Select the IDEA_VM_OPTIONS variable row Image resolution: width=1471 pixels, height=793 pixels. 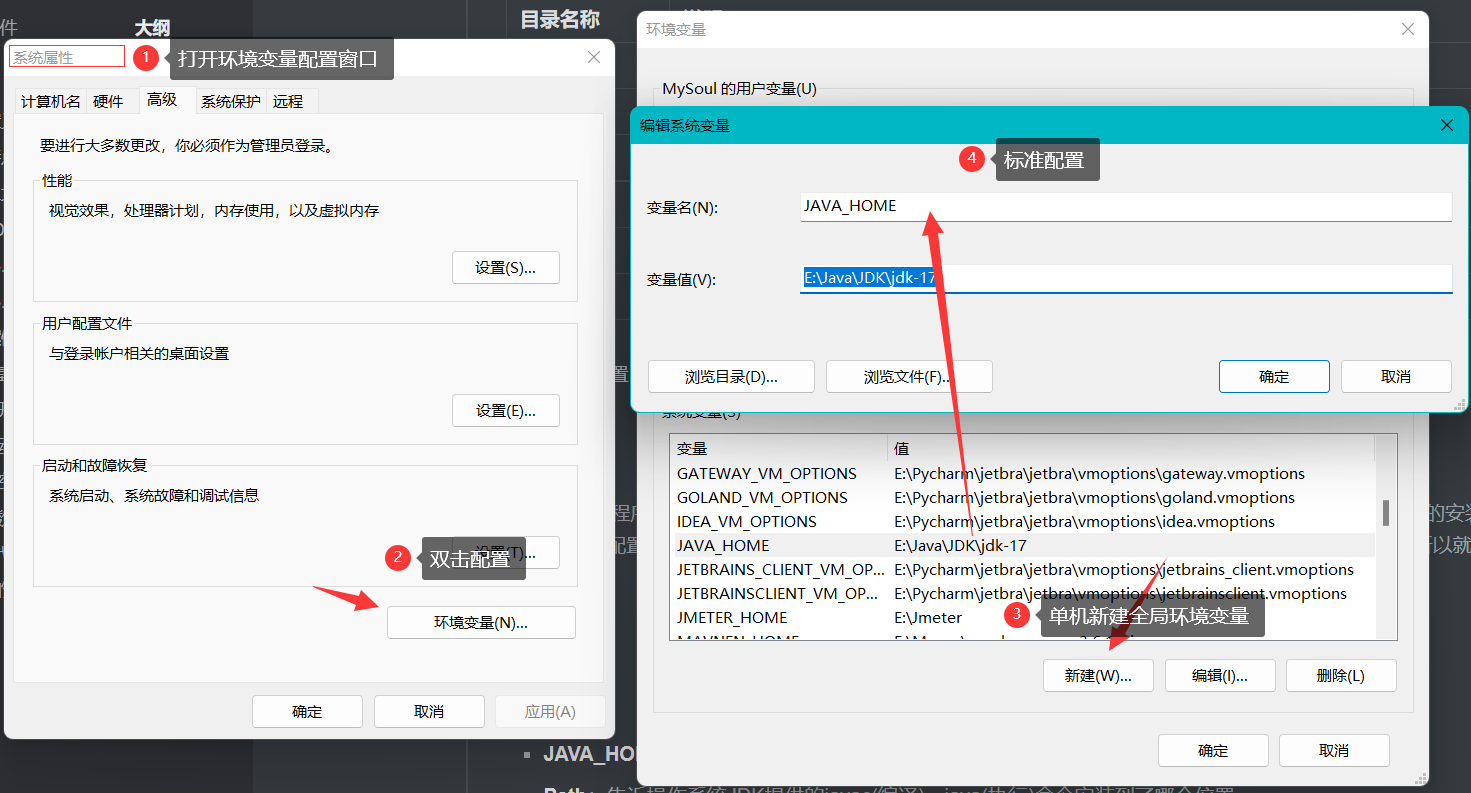(x=1023, y=521)
